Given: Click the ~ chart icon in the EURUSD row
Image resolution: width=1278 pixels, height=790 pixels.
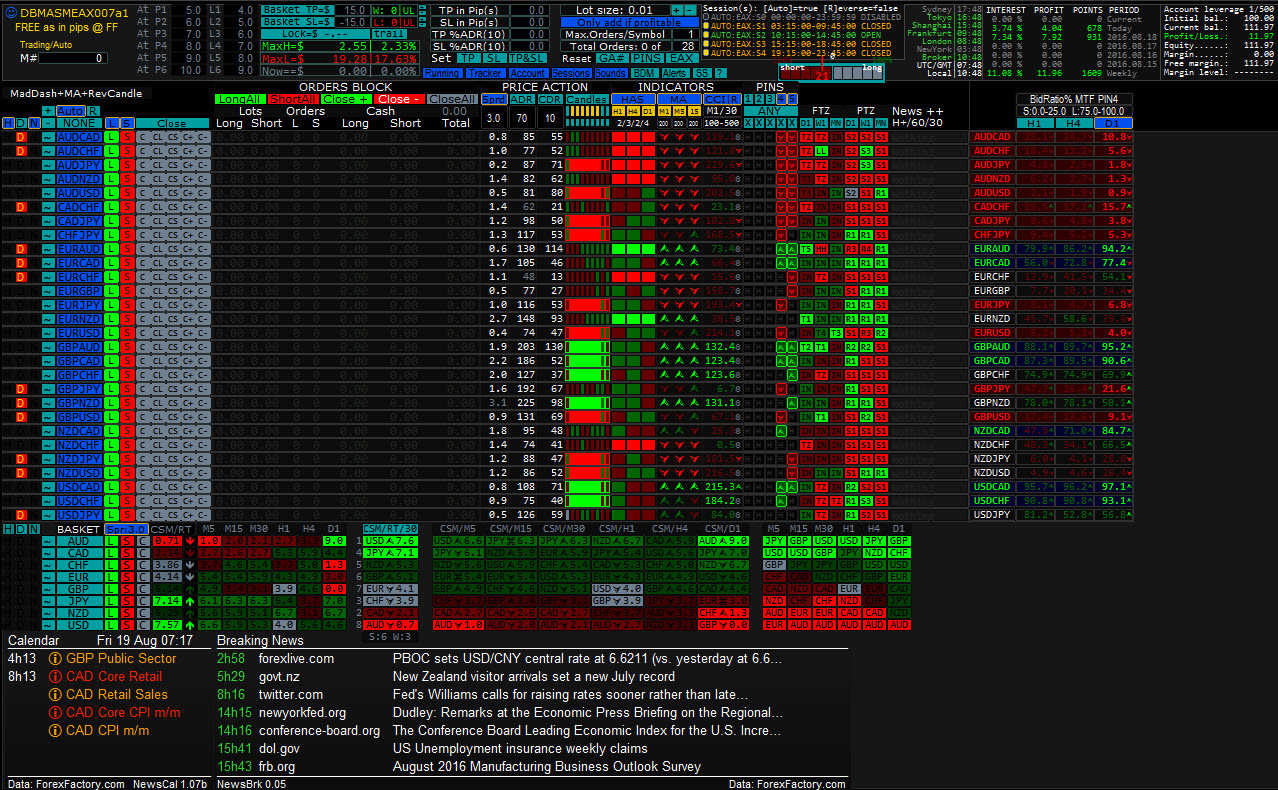Looking at the screenshot, I should 47,333.
